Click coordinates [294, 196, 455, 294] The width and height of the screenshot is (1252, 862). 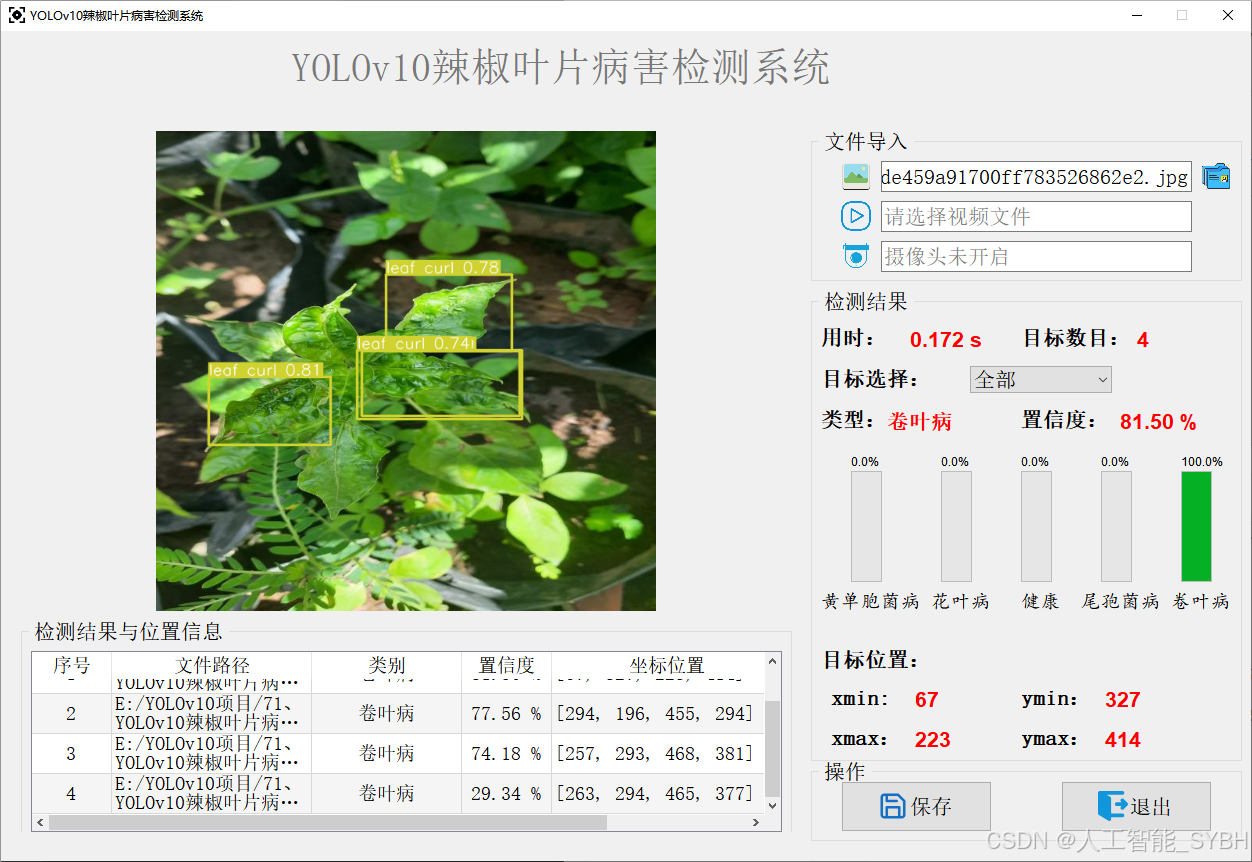coord(655,714)
